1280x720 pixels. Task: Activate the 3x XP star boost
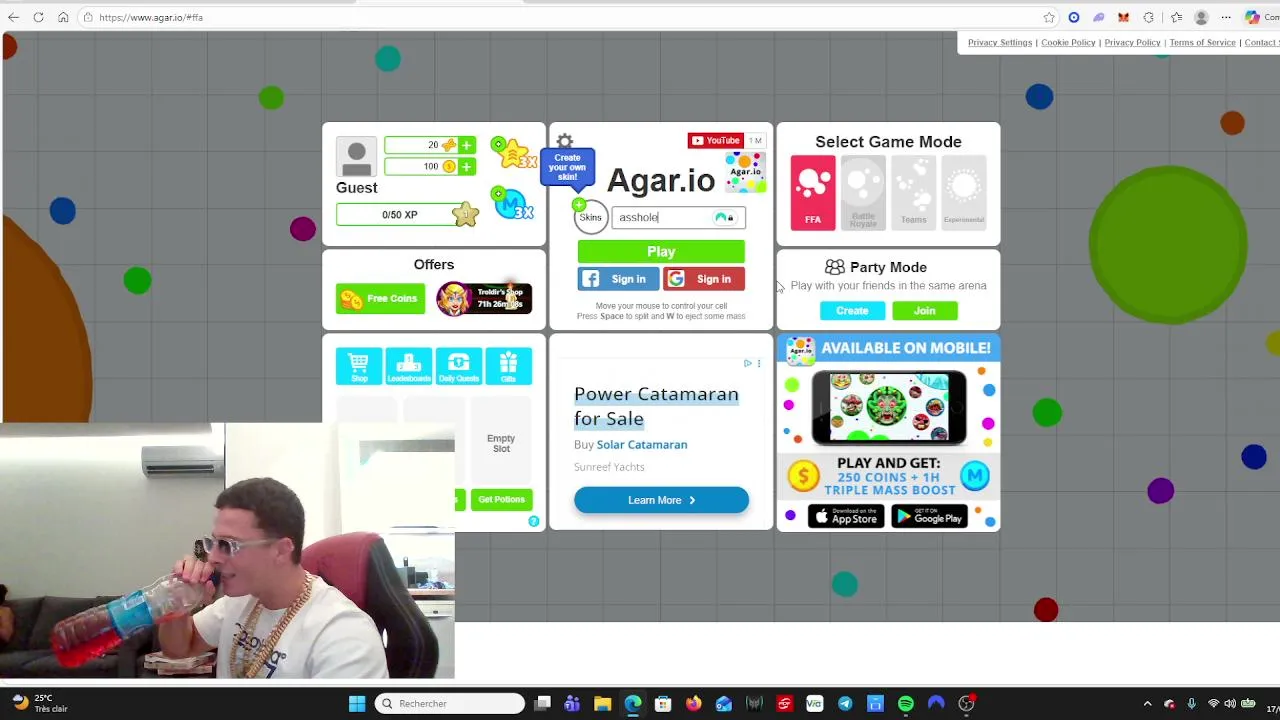514,153
